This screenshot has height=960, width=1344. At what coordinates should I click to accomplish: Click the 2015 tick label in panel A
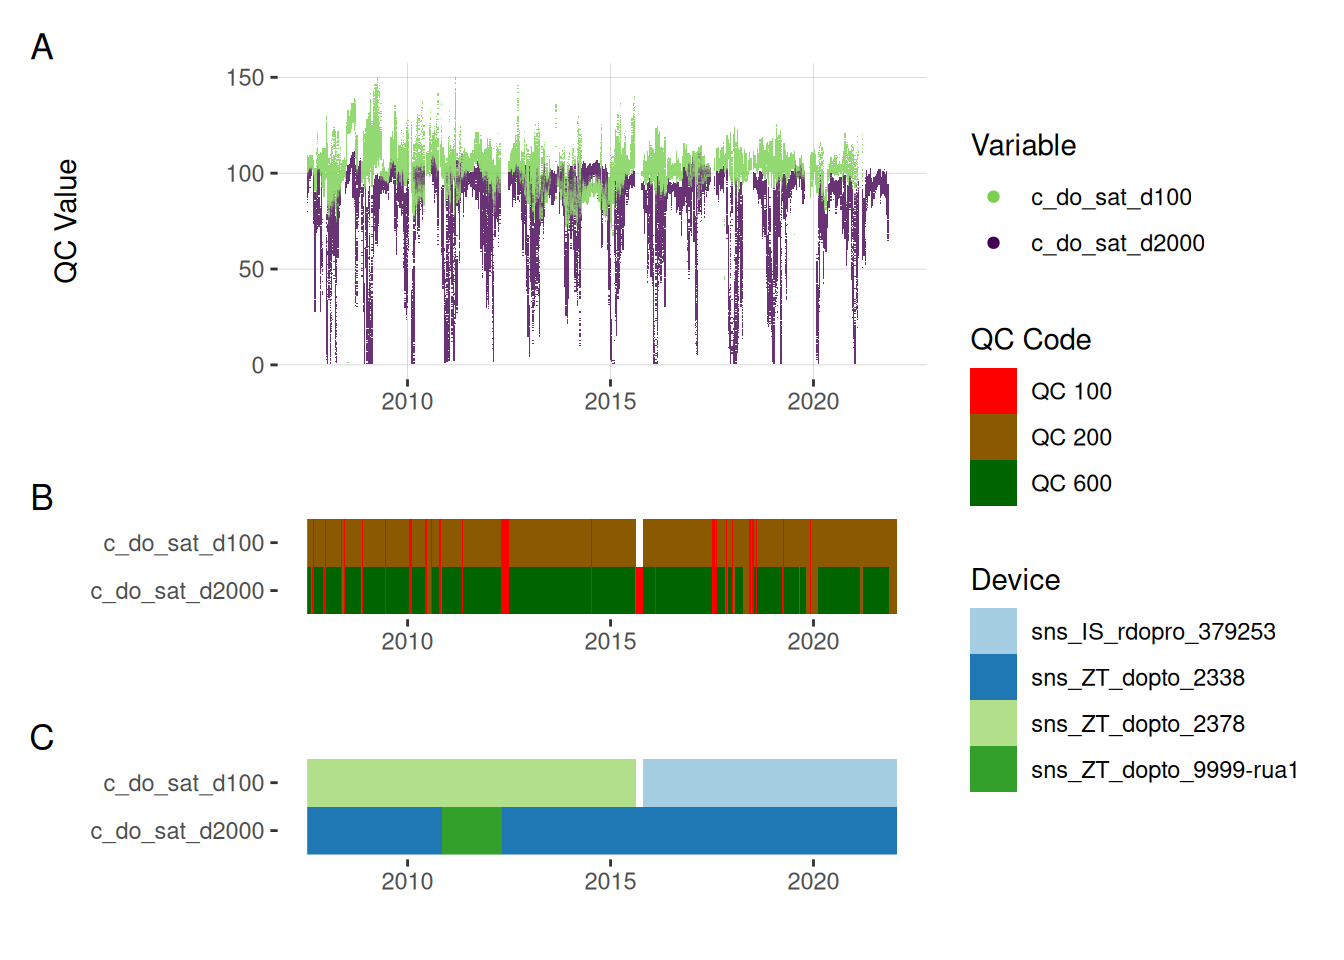click(x=610, y=402)
